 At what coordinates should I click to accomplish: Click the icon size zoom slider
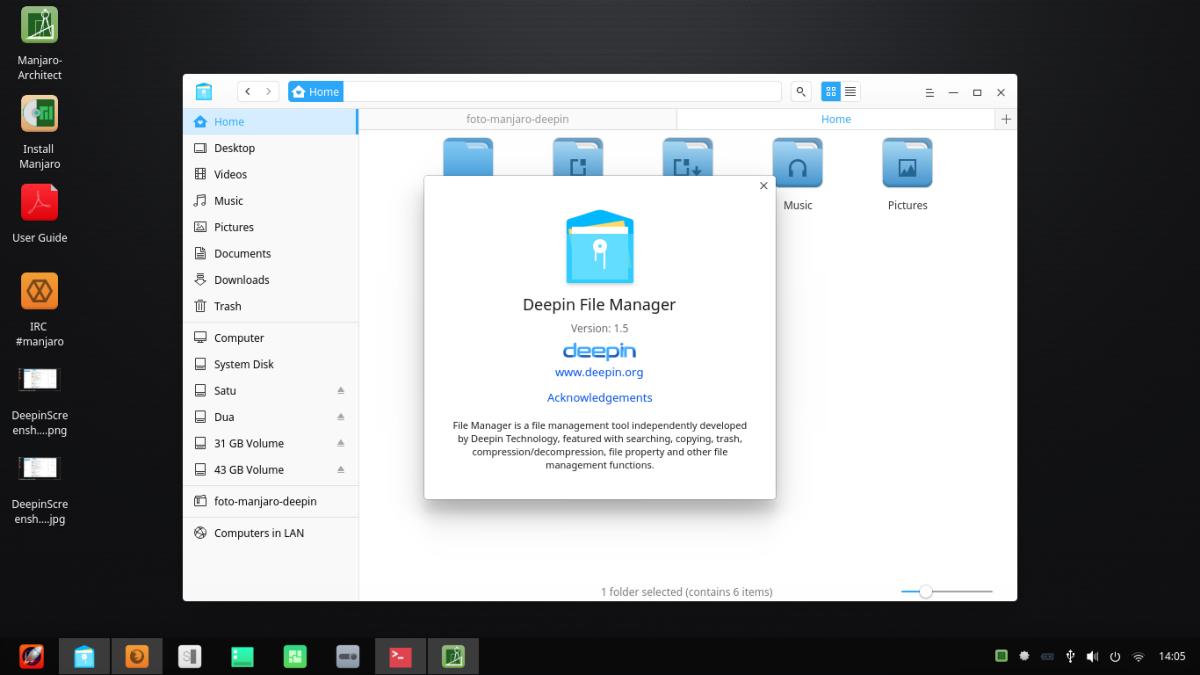click(946, 592)
